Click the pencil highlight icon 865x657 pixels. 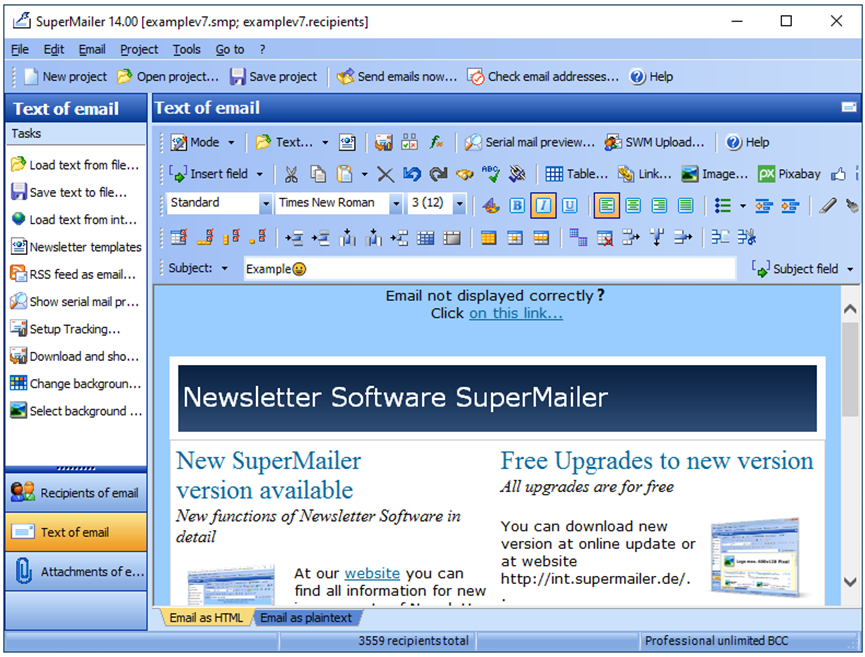tap(827, 206)
